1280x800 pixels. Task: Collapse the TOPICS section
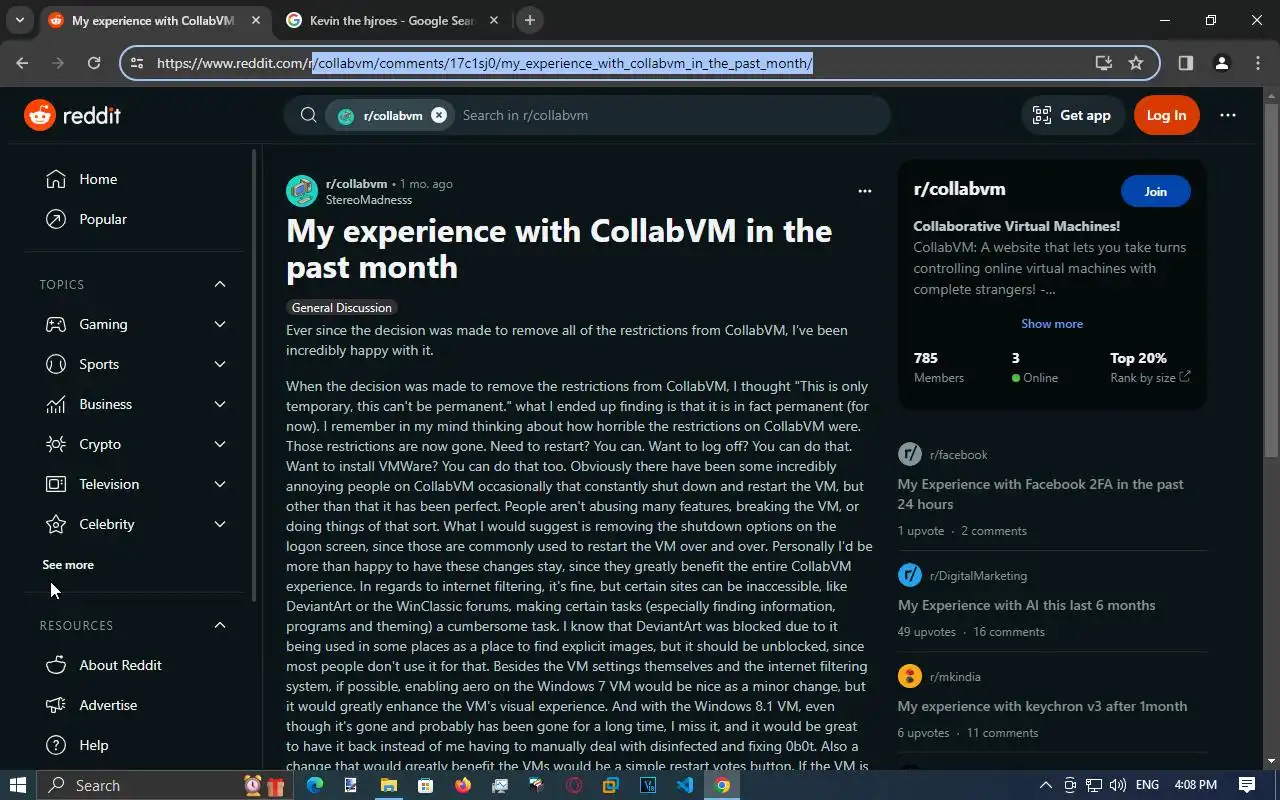(220, 284)
